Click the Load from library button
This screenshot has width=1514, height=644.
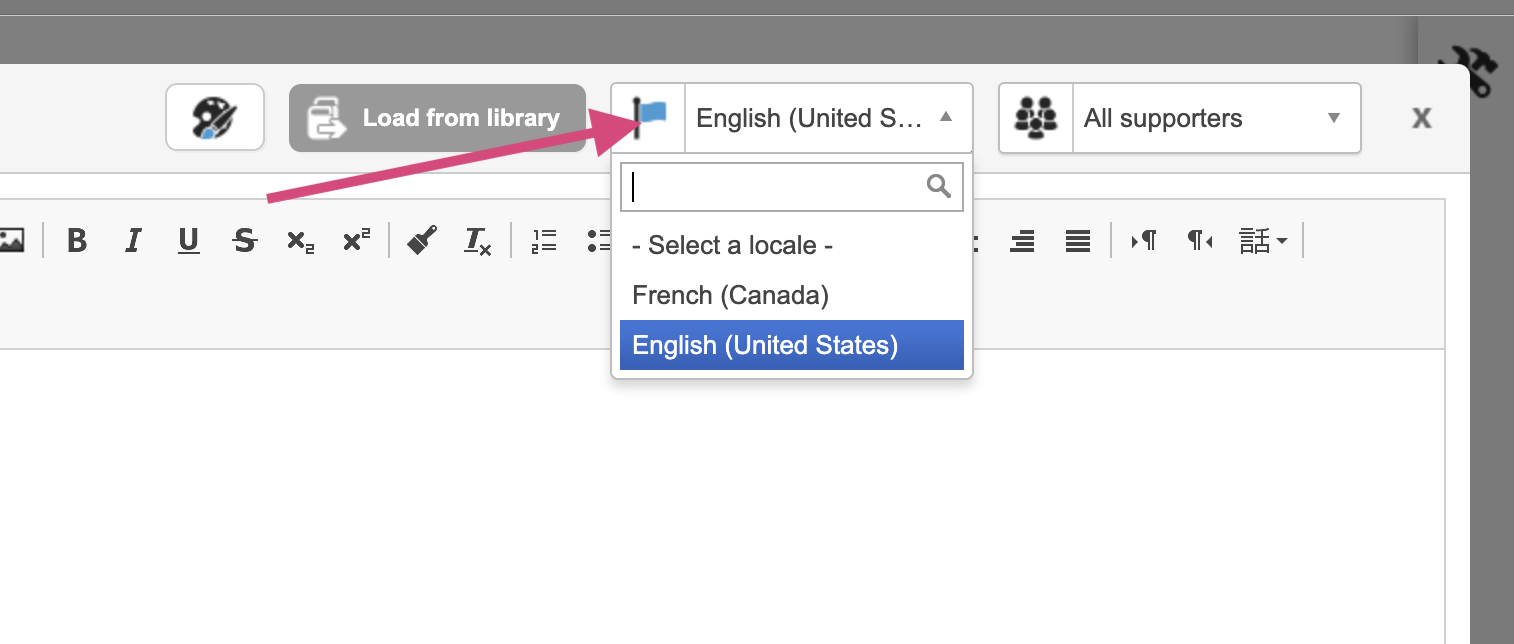tap(437, 118)
